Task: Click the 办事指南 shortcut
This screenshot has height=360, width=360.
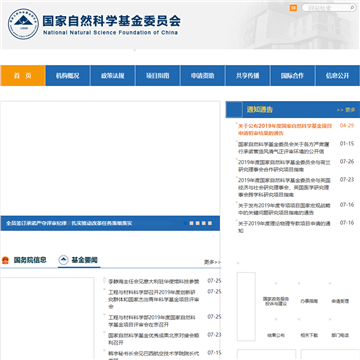Action: pyautogui.click(x=309, y=301)
